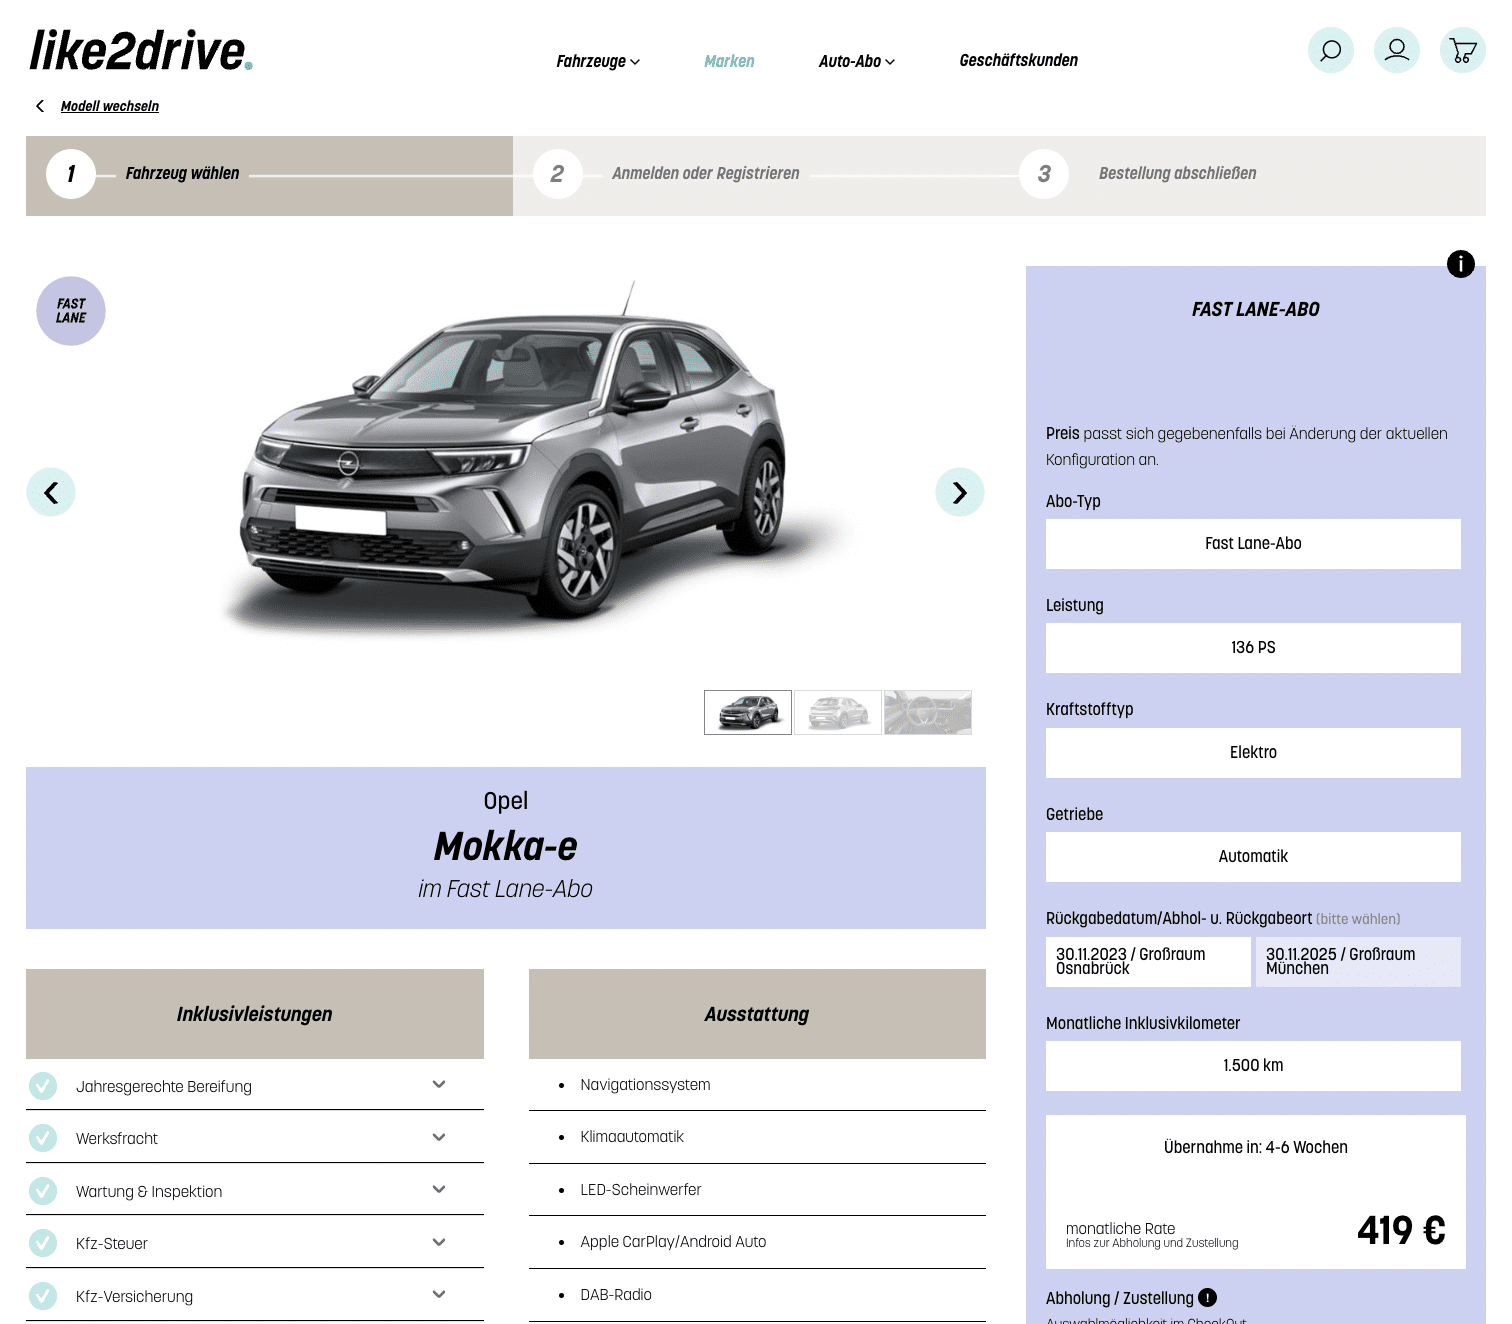Open Leistung 136 PS selector
The image size is (1512, 1324).
[x=1253, y=648]
